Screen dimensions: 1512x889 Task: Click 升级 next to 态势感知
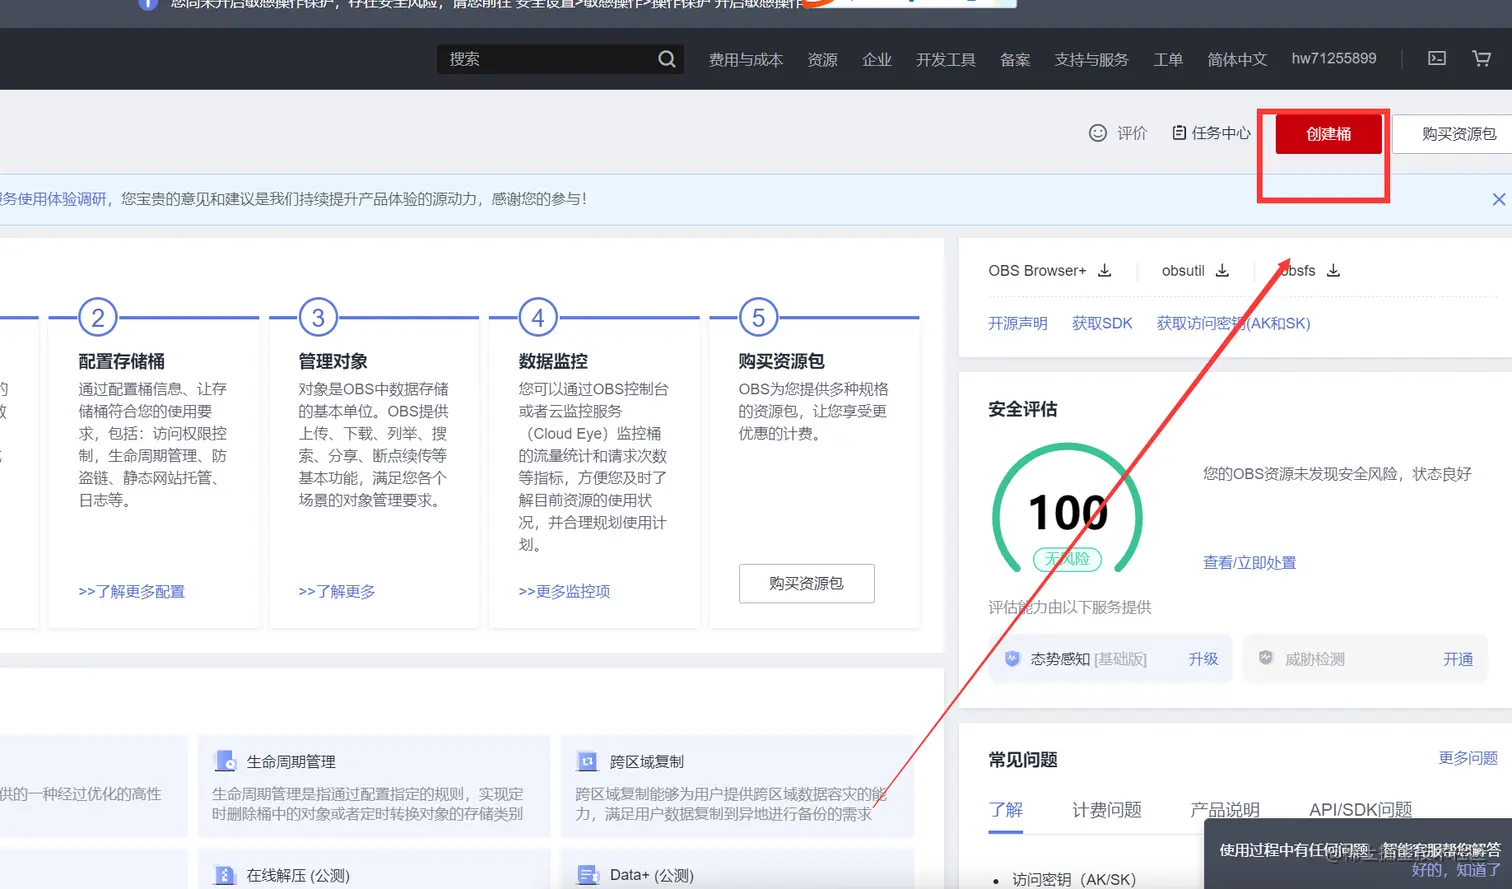[1203, 659]
